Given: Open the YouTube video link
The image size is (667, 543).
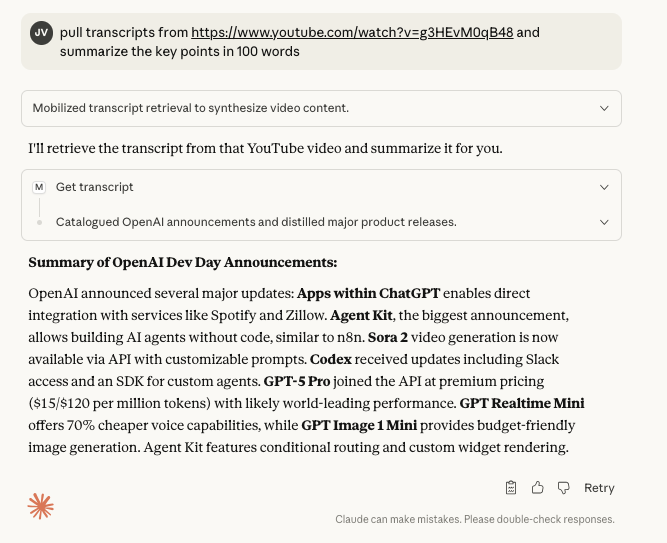Looking at the screenshot, I should click(352, 32).
